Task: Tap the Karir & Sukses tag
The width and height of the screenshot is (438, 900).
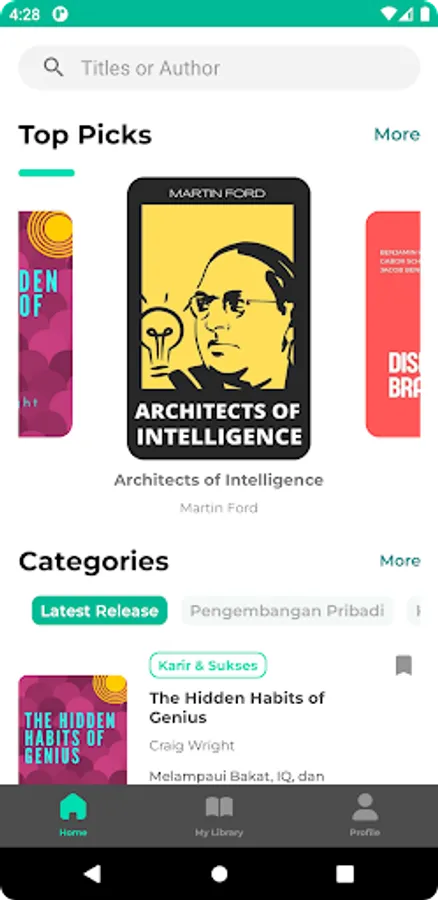Action: tap(208, 665)
